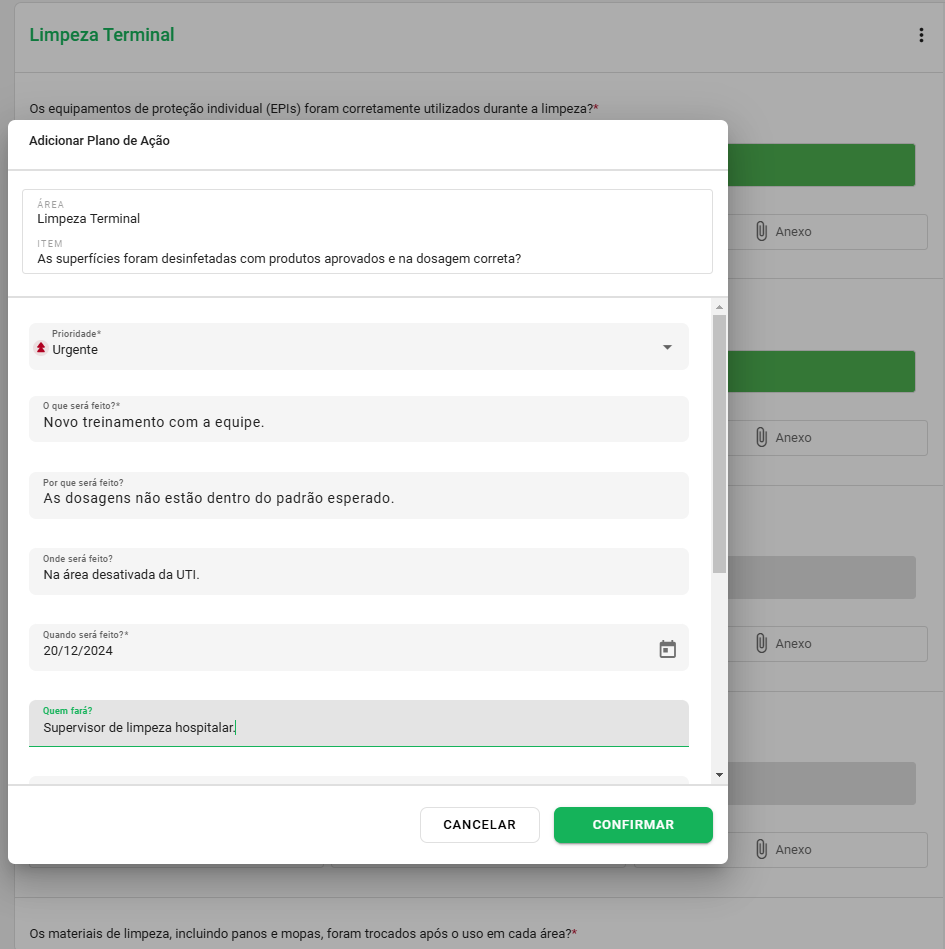Screen dimensions: 945x949
Task: Click the paperclip icon on first Anexo button
Action: (762, 231)
